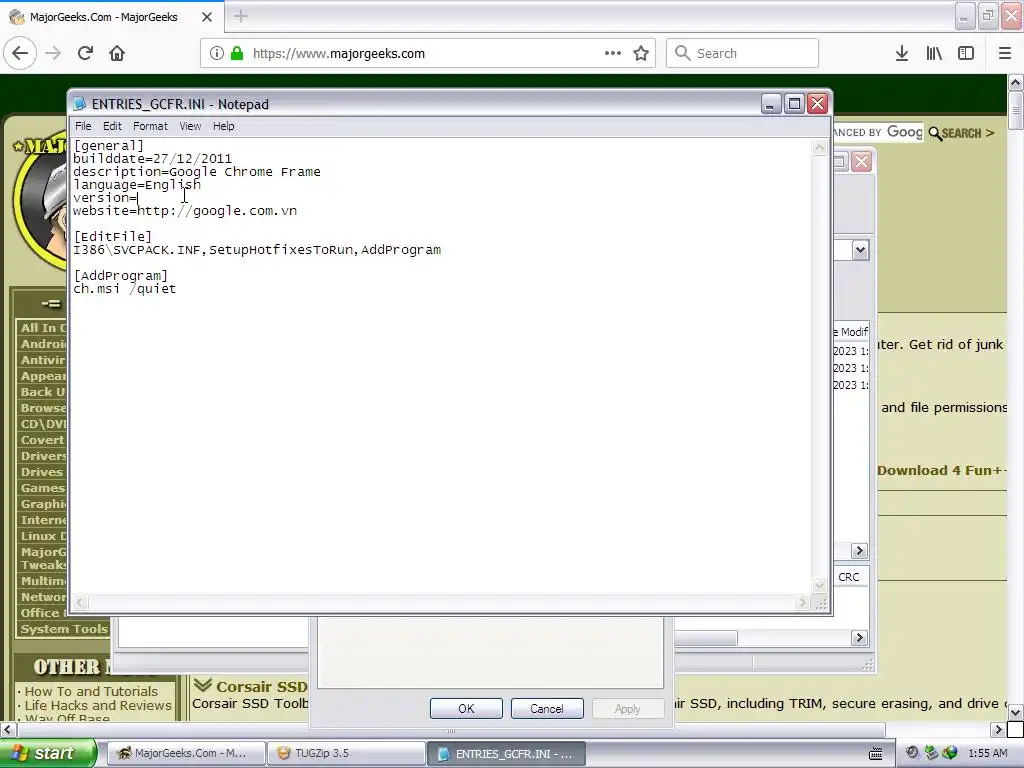1024x768 pixels.
Task: Click OK in the background dialog
Action: tap(466, 709)
